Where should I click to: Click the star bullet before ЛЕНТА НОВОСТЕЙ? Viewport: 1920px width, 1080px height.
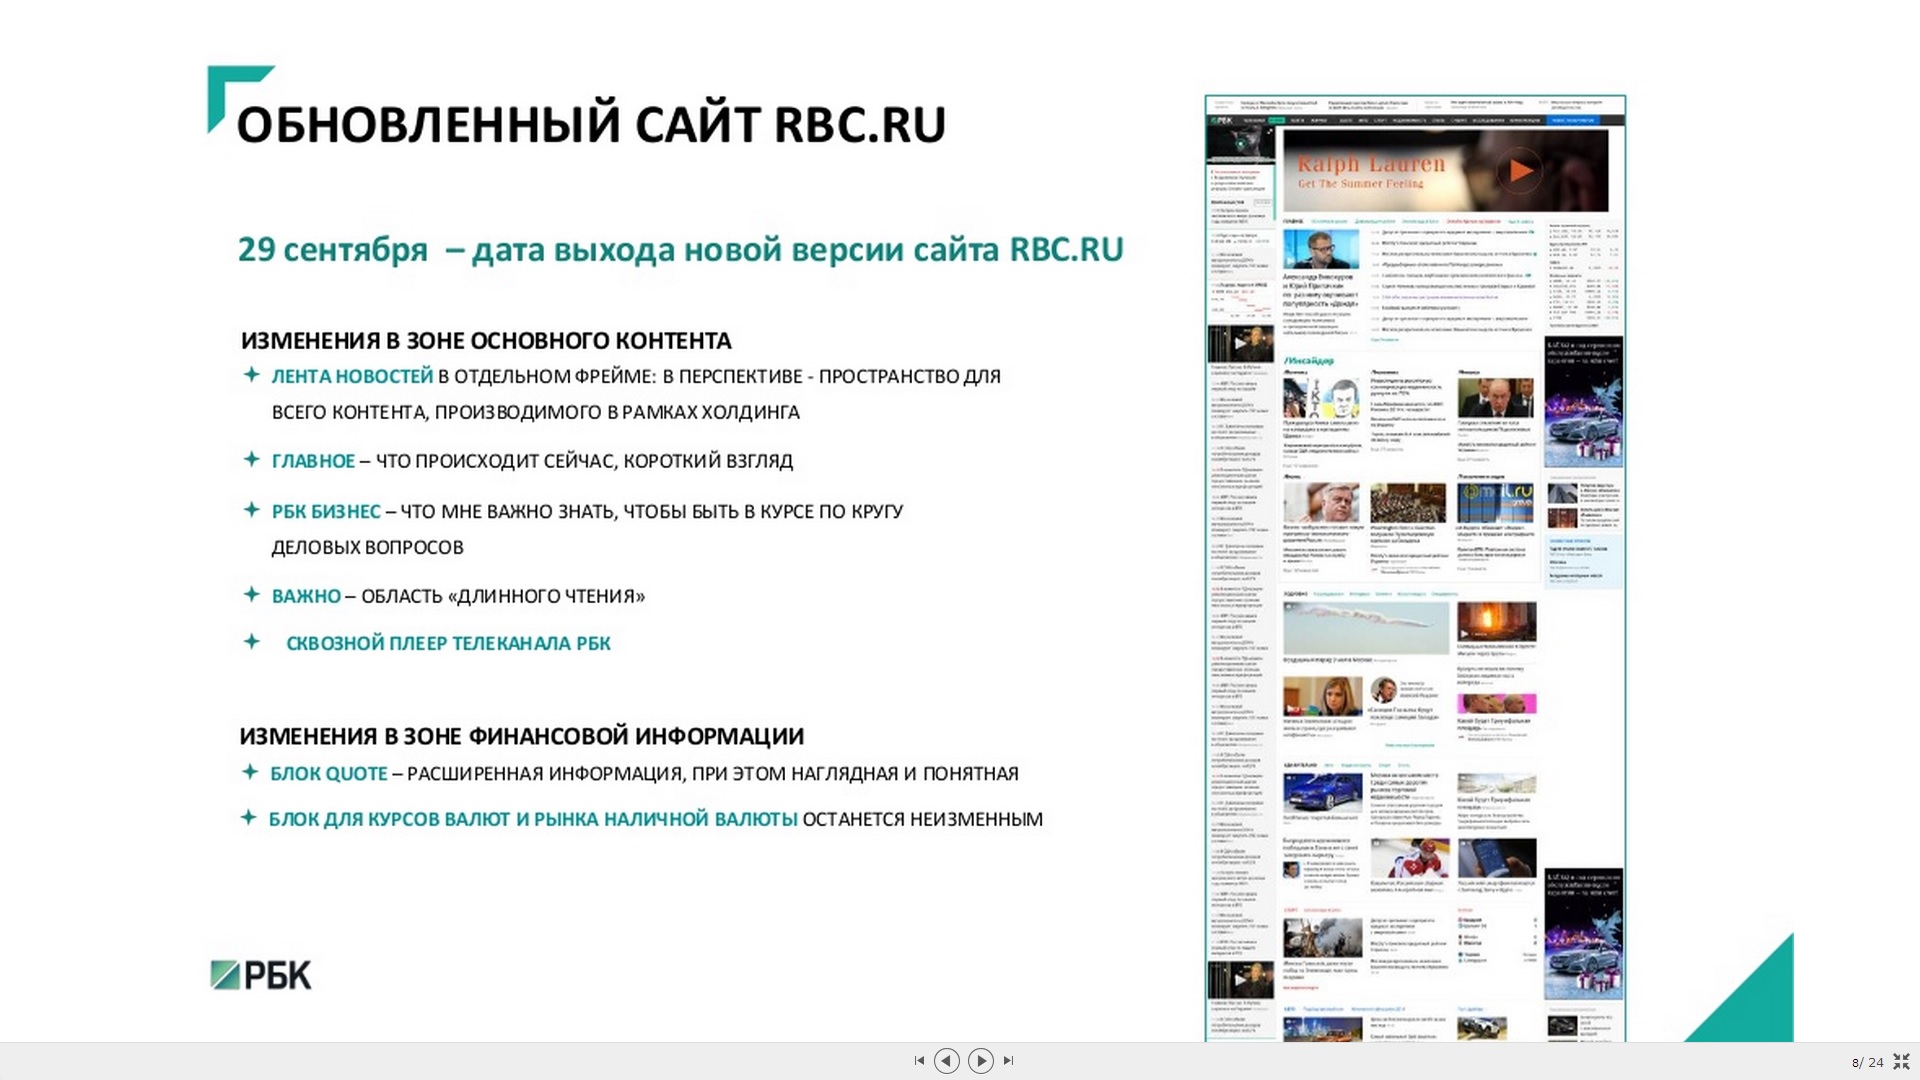(x=252, y=375)
